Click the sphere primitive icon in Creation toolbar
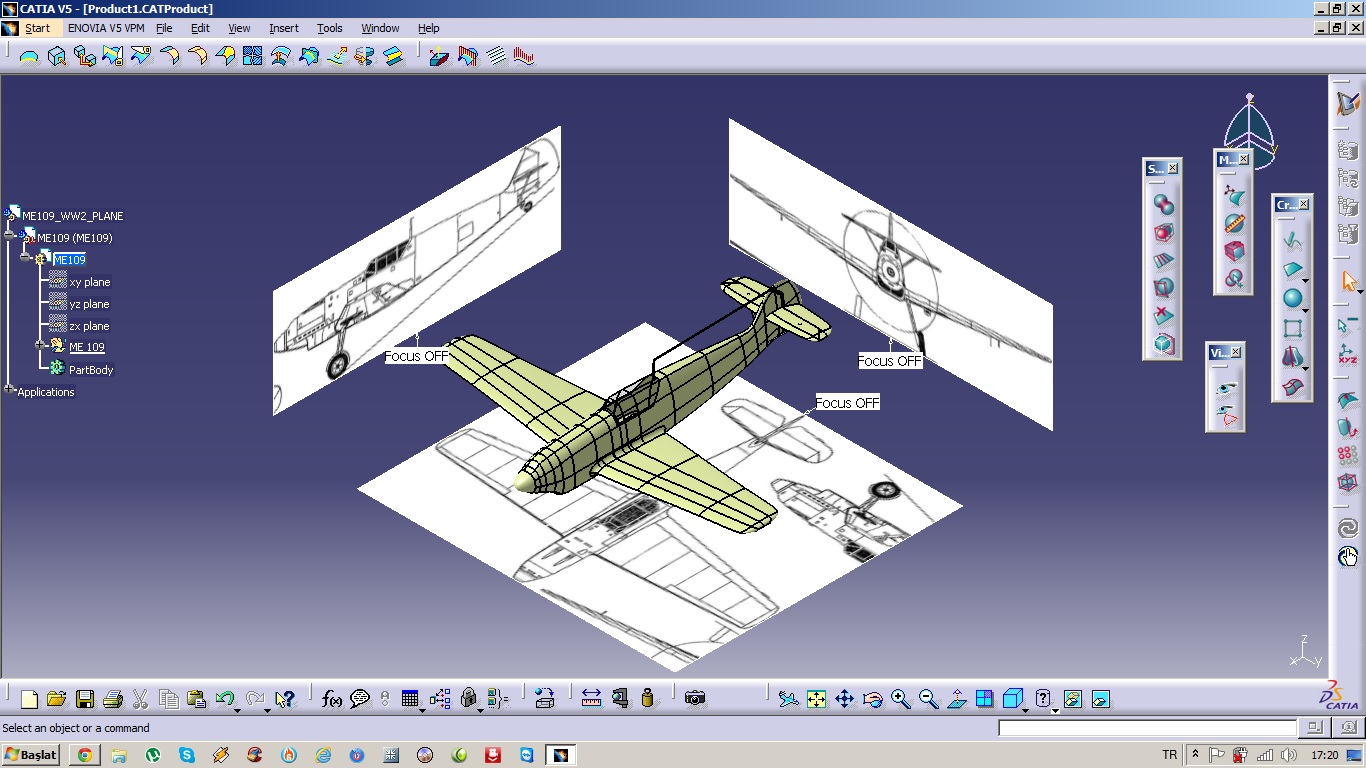The image size is (1366, 768). point(1292,298)
